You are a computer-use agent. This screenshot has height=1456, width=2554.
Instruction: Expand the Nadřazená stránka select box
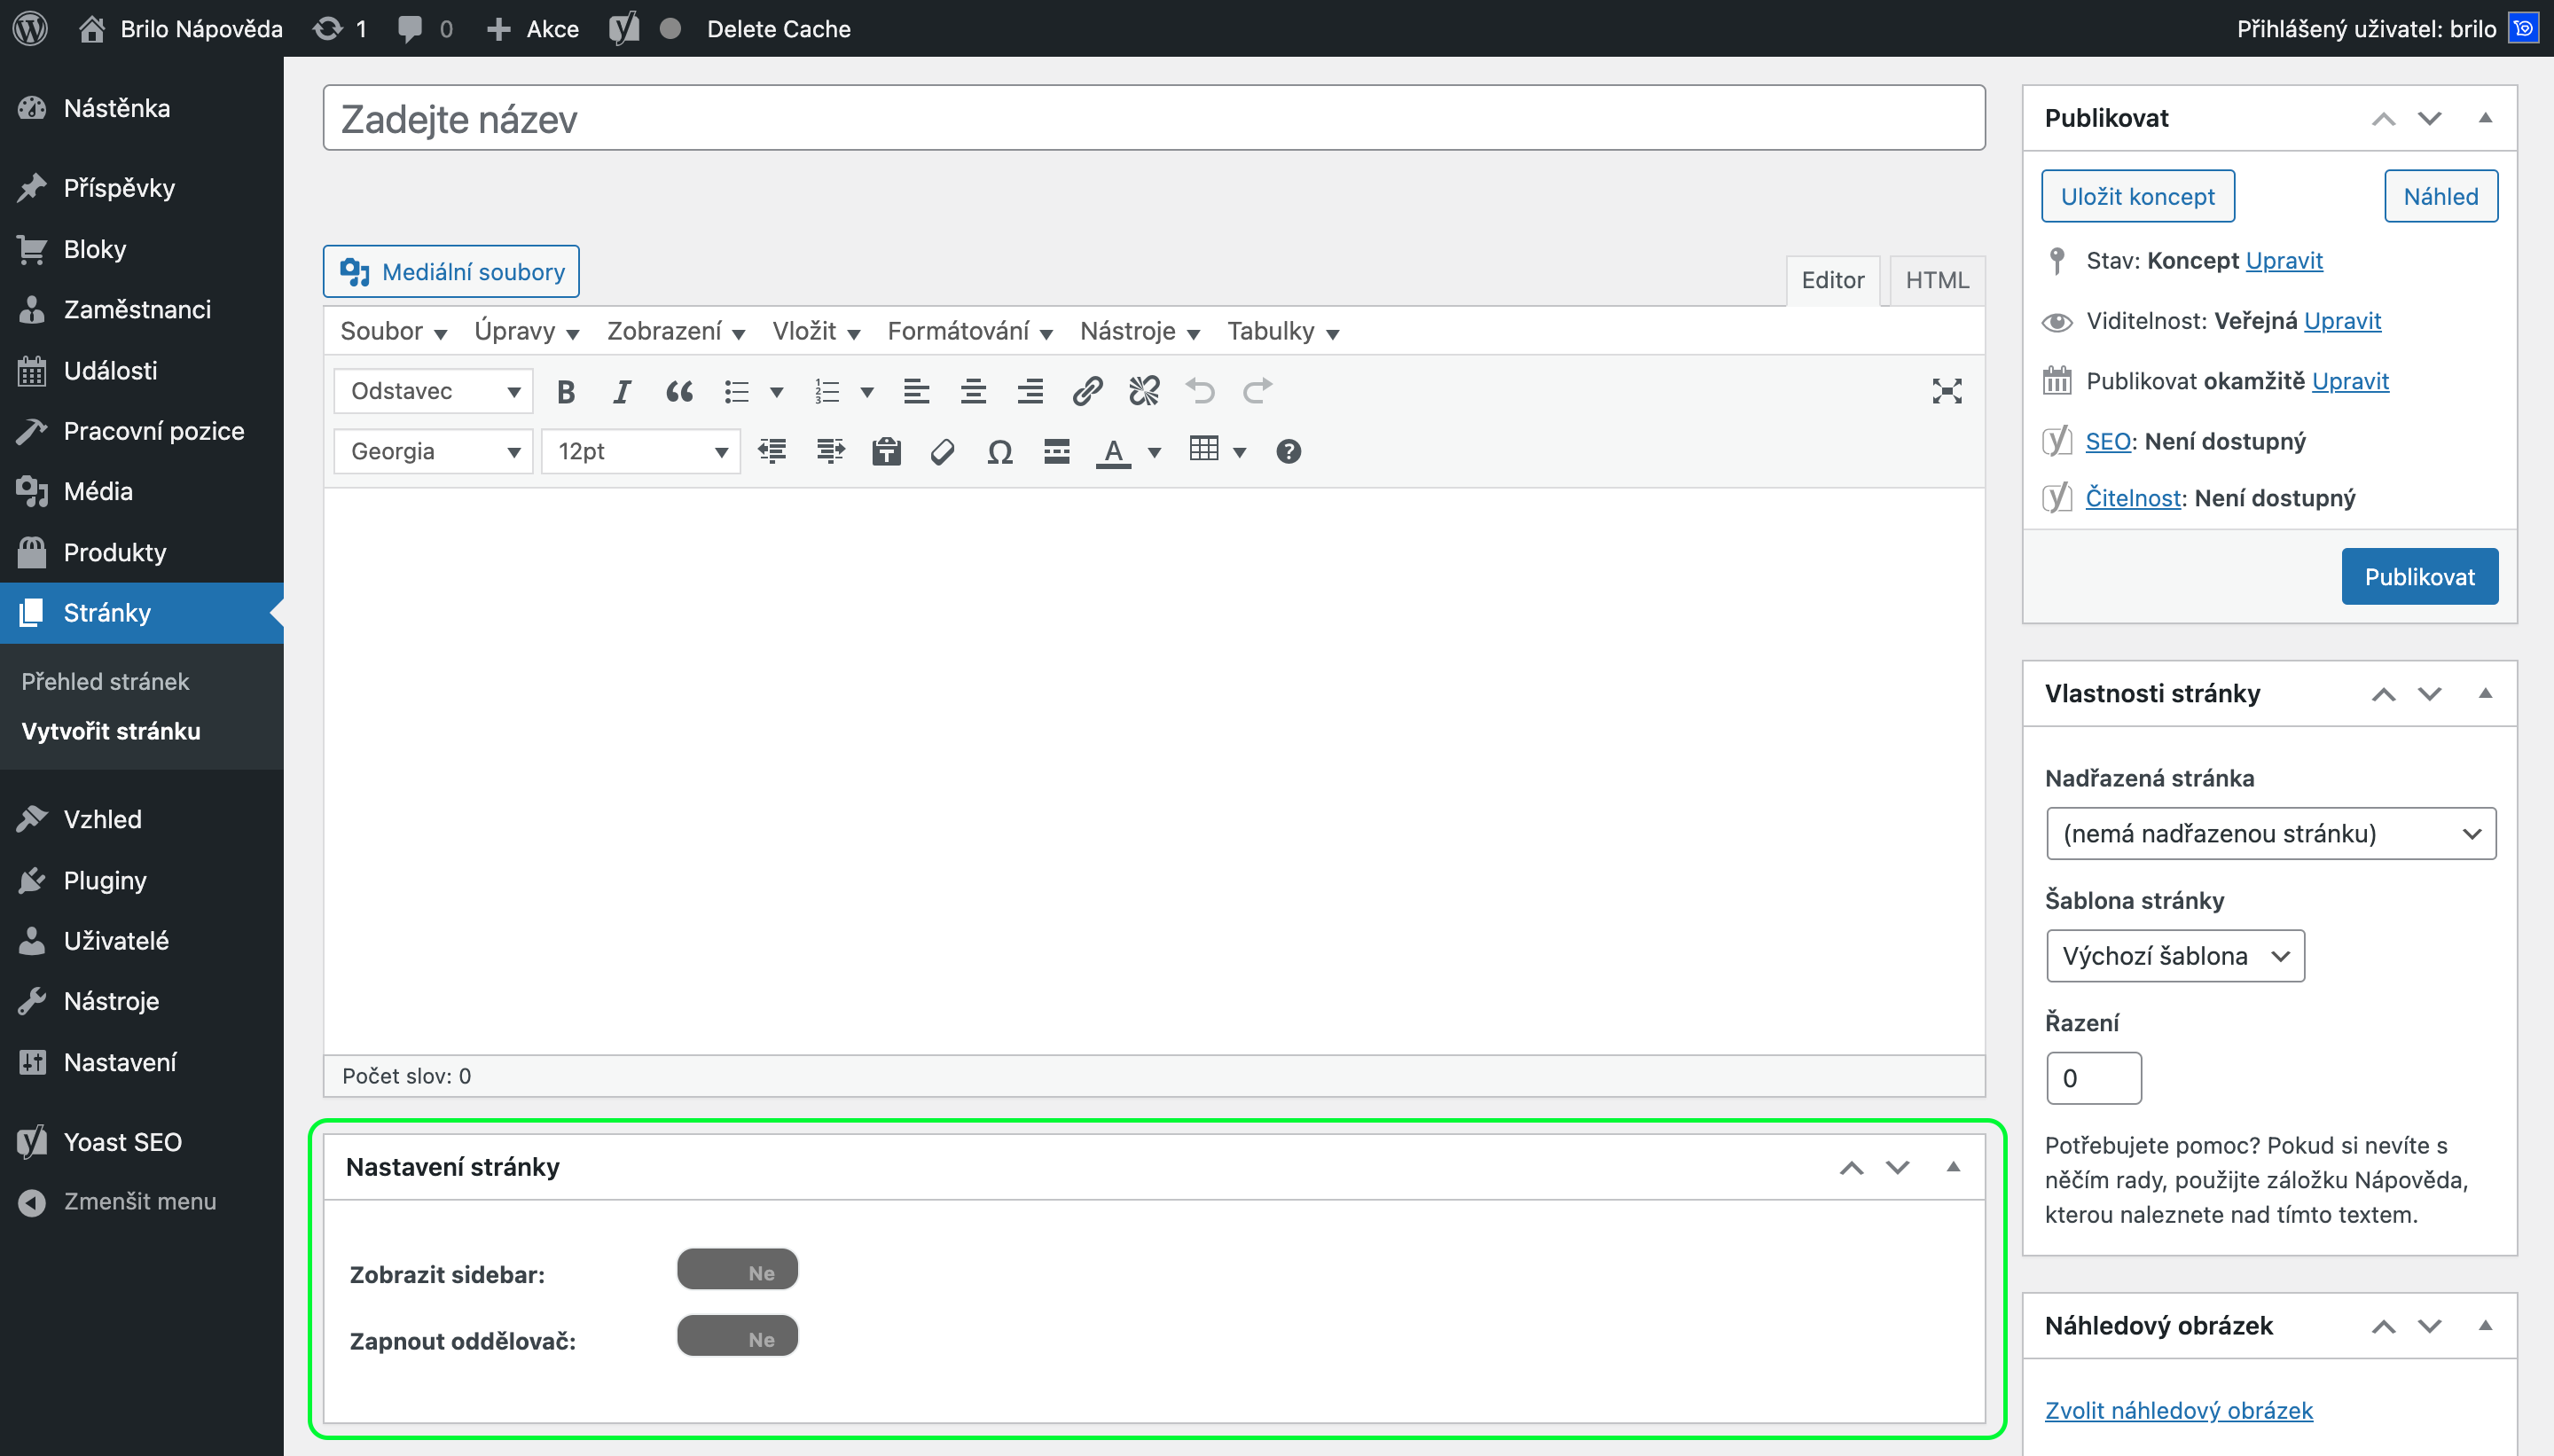2270,833
